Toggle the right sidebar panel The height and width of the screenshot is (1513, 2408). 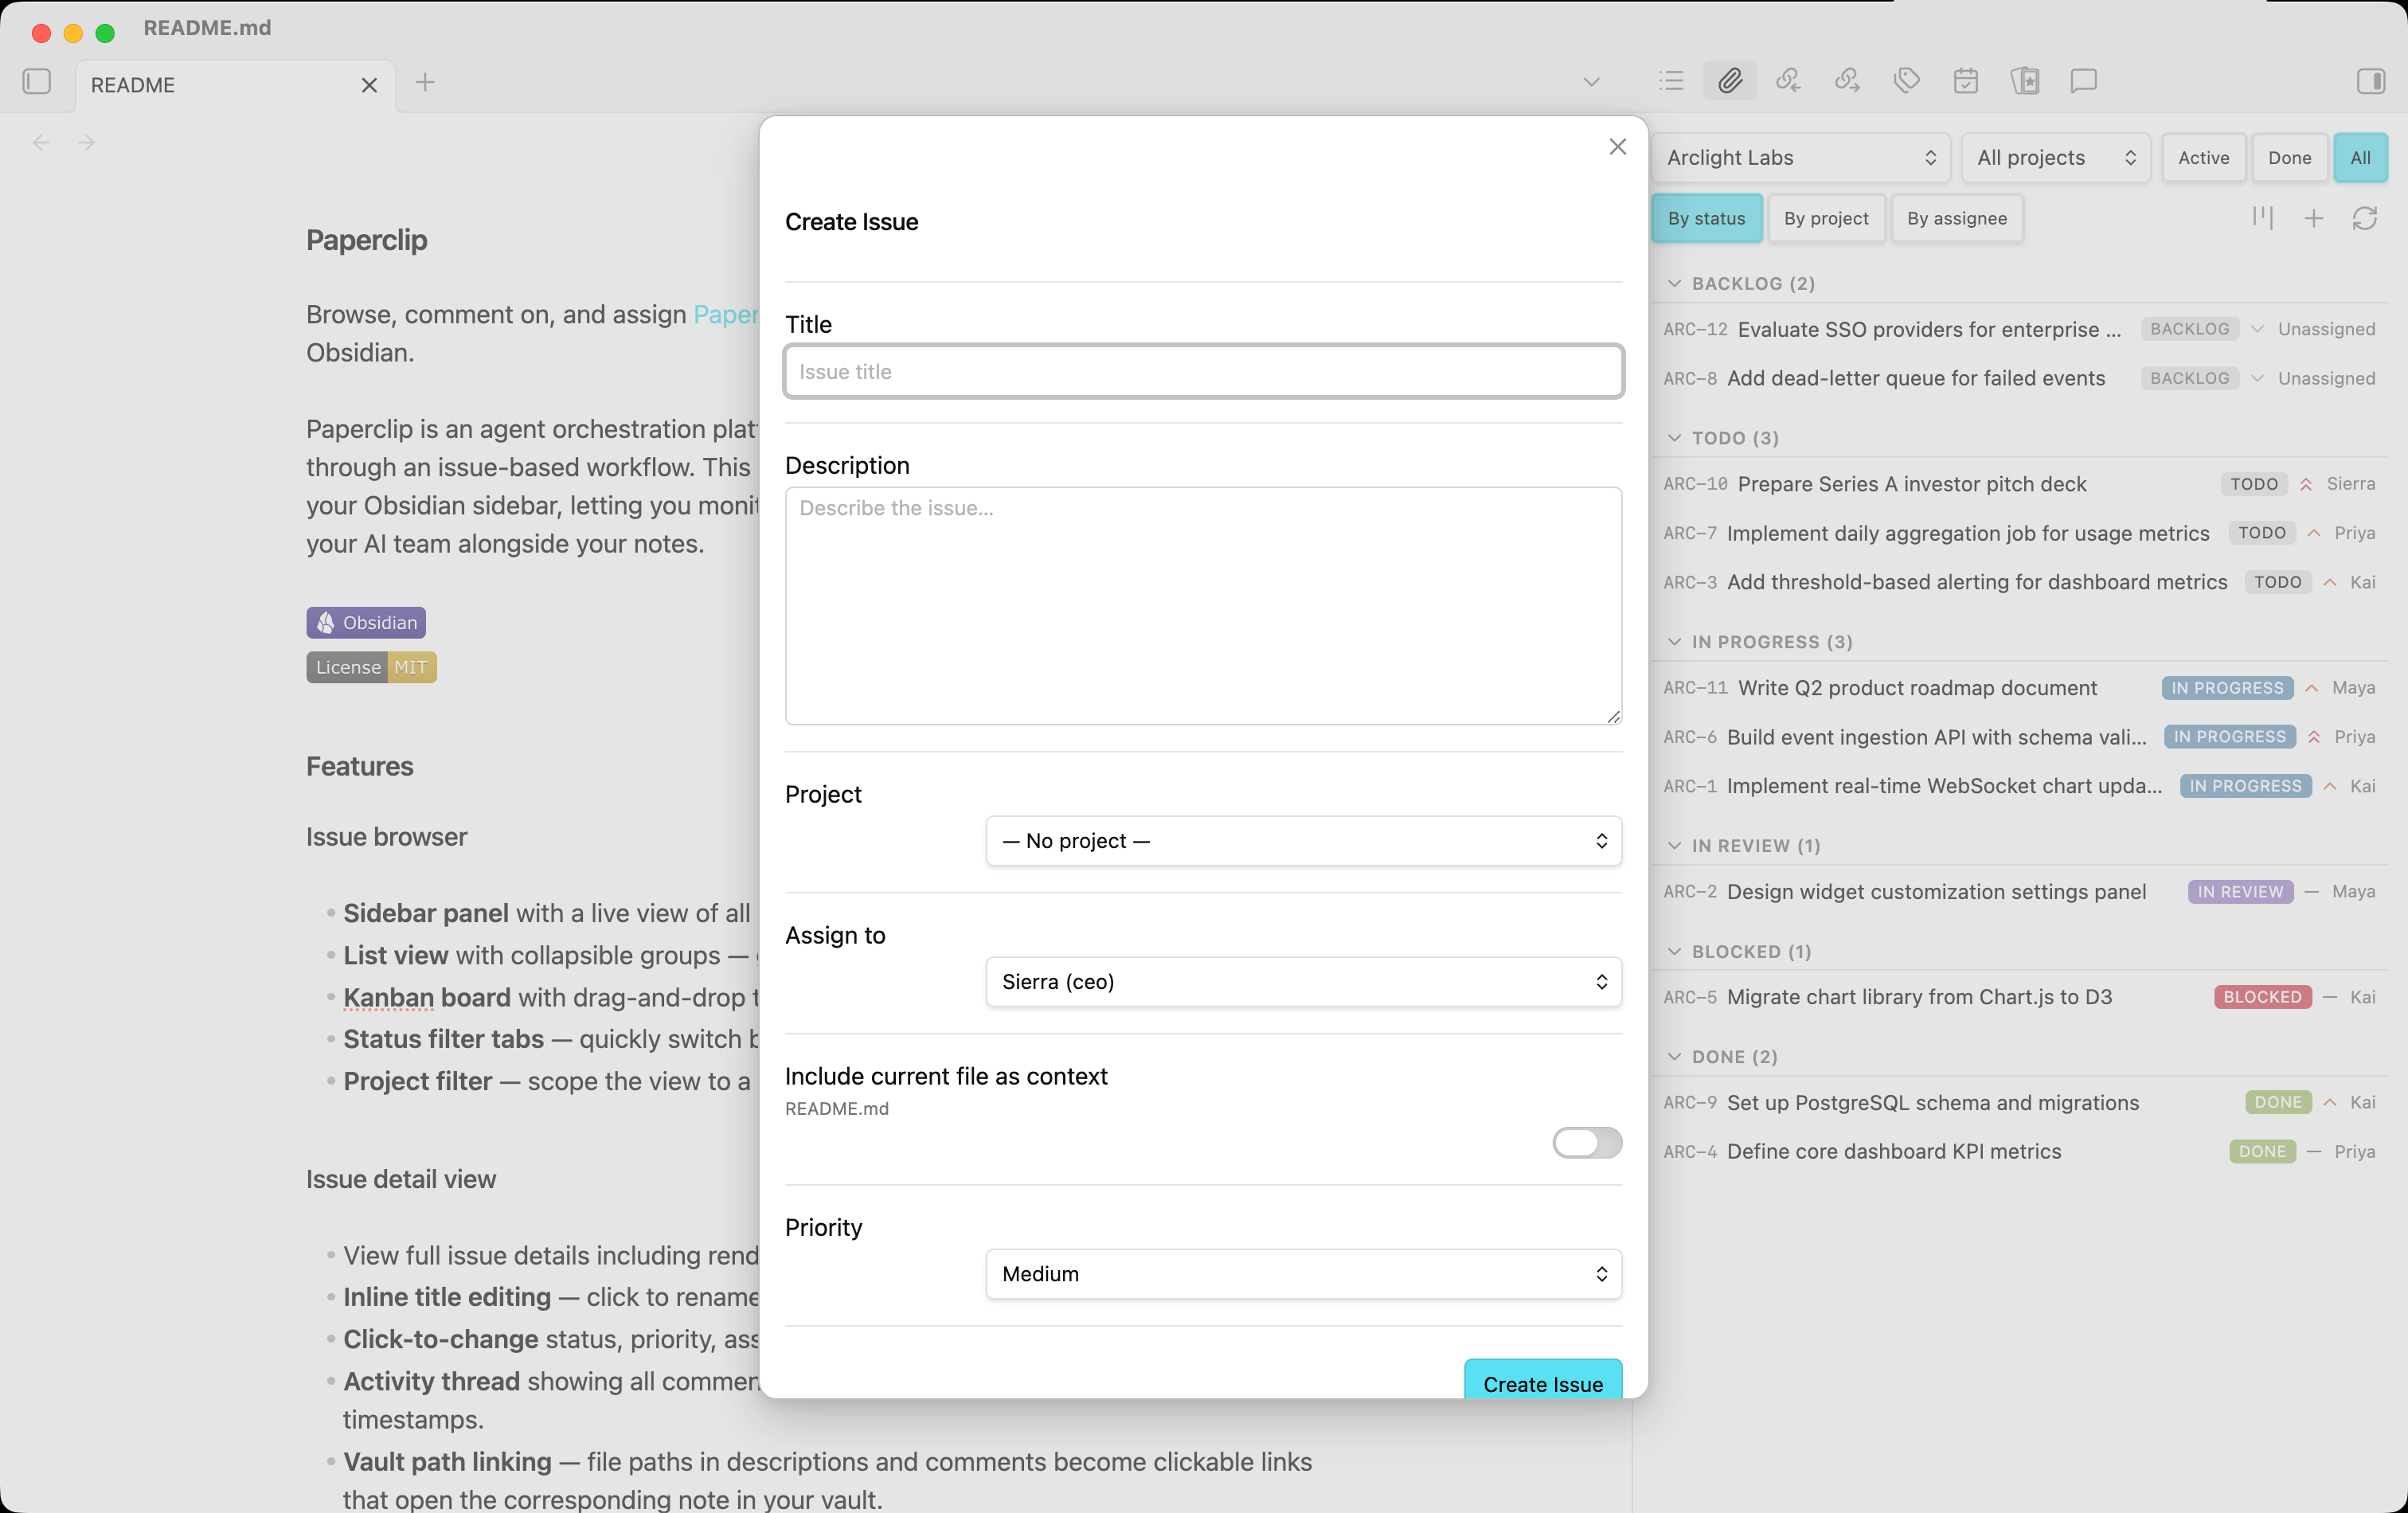(x=2370, y=81)
